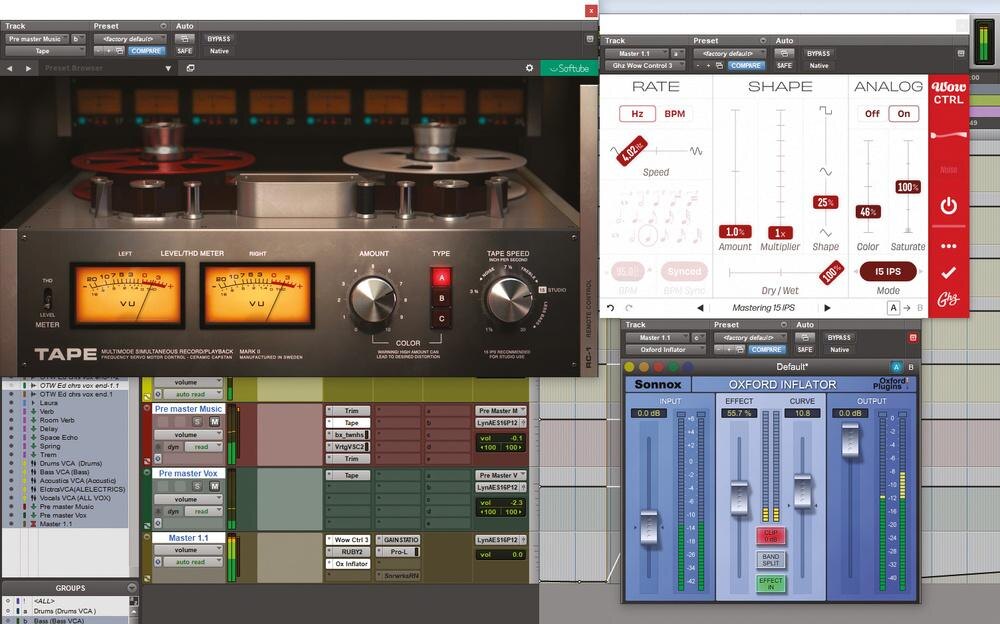Click the Wow Control checkmark icon
This screenshot has height=624, width=1000.
coord(948,272)
